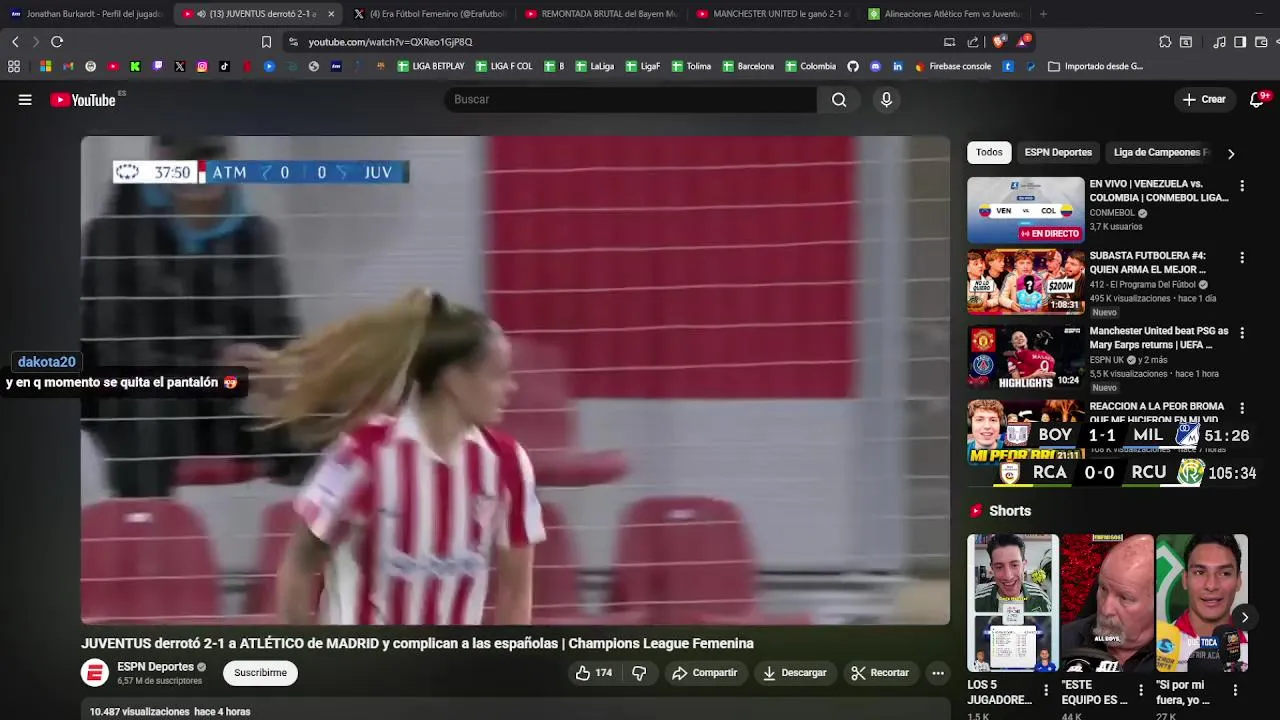The height and width of the screenshot is (720, 1280).
Task: Open the YouTube guide hamburger menu
Action: coord(25,100)
